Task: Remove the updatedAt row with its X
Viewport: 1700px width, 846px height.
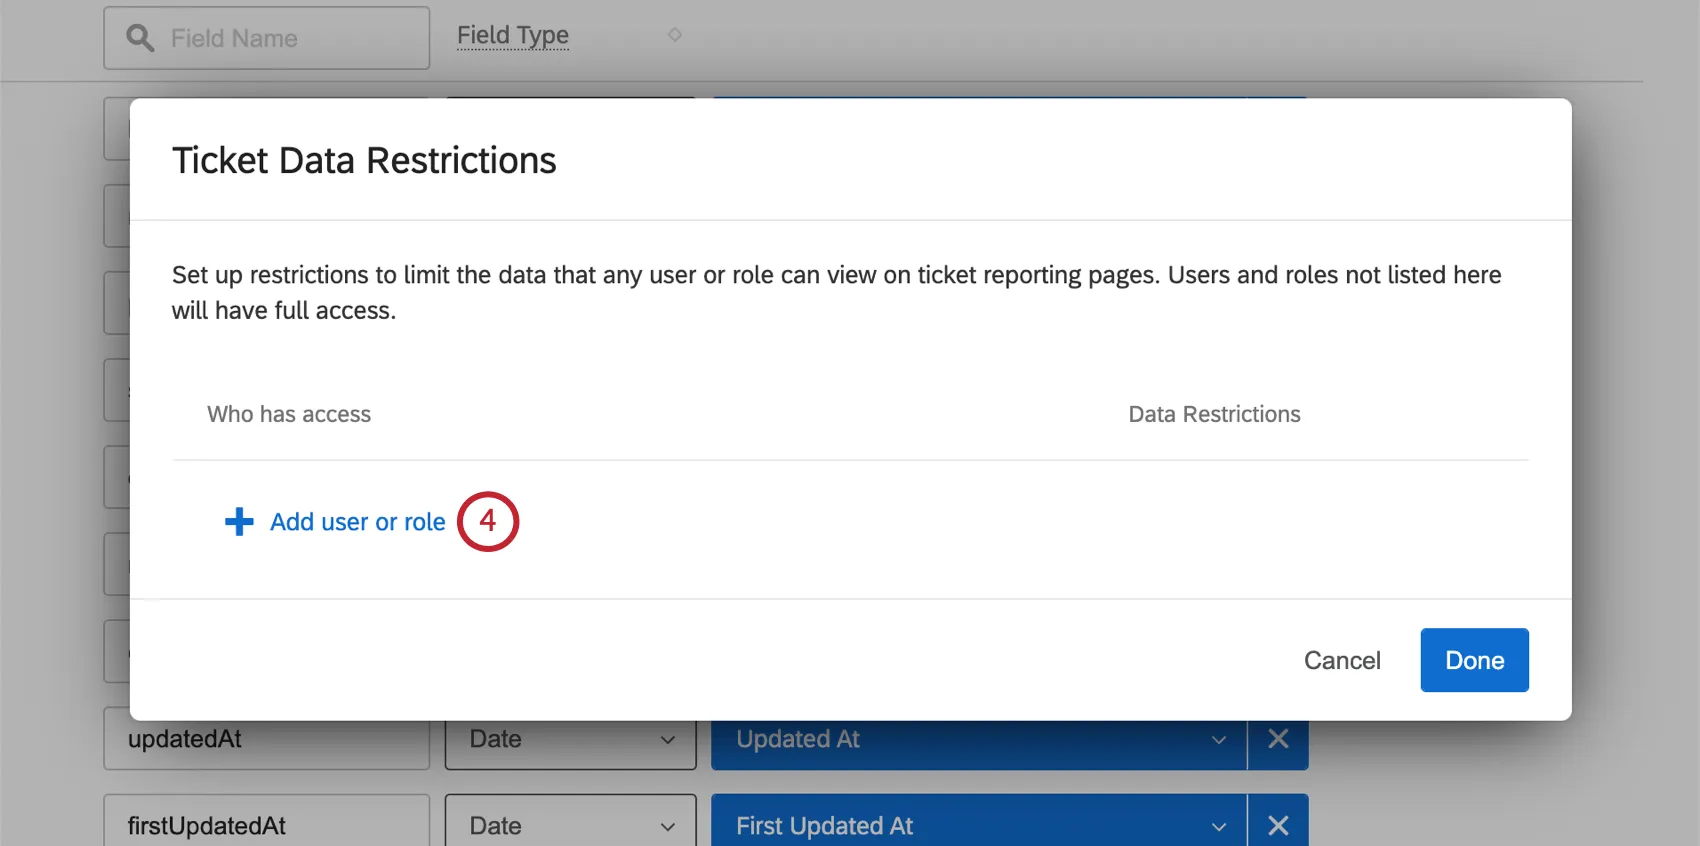Action: pyautogui.click(x=1278, y=740)
